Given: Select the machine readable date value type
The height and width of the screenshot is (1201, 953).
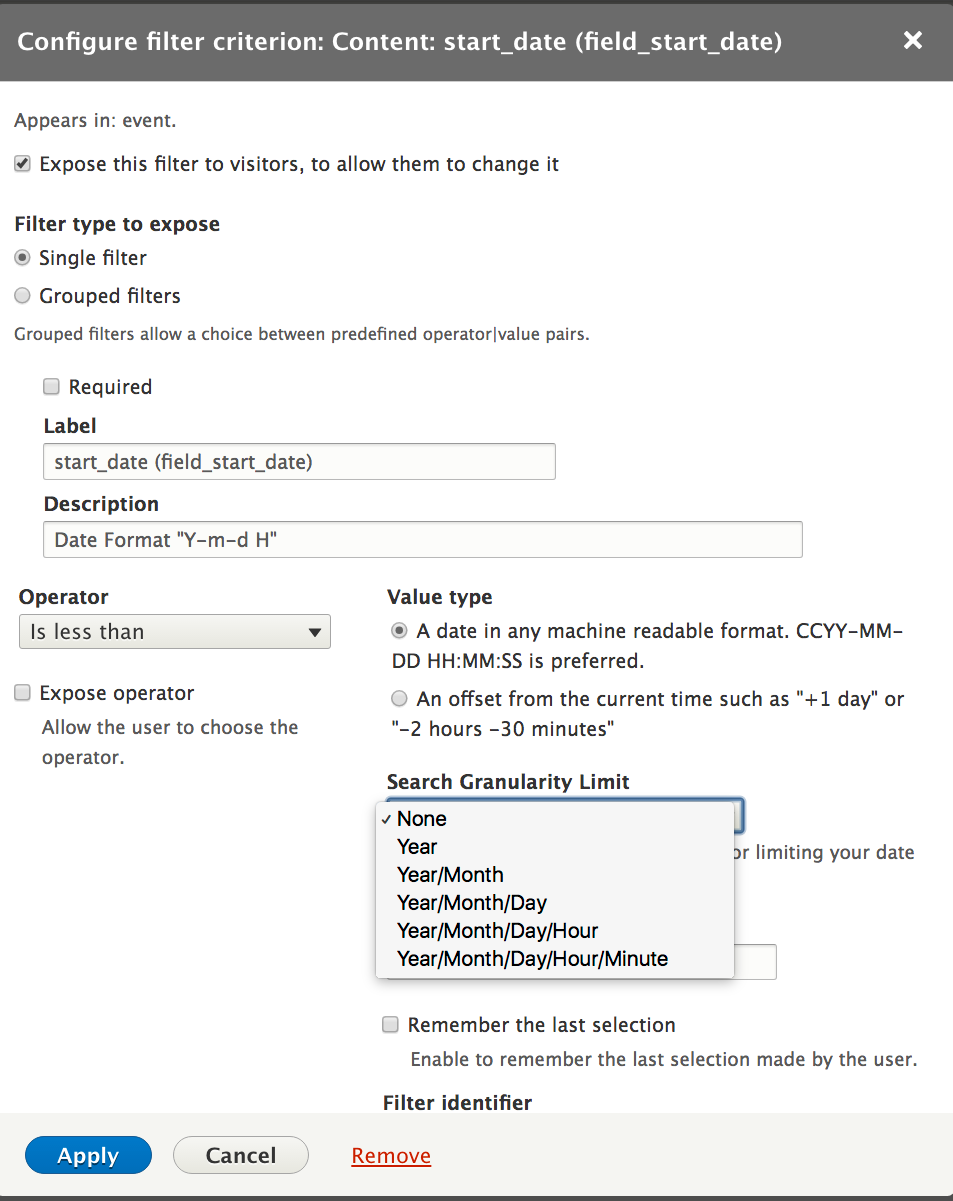Looking at the screenshot, I should [x=400, y=631].
